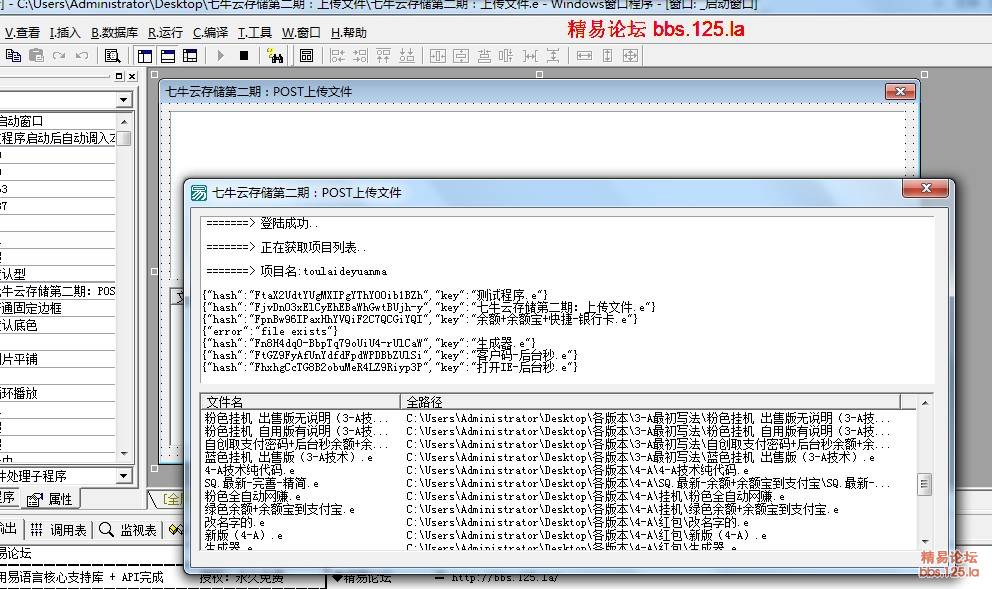
Task: Click the file list scroll-down arrow
Action: [x=925, y=542]
